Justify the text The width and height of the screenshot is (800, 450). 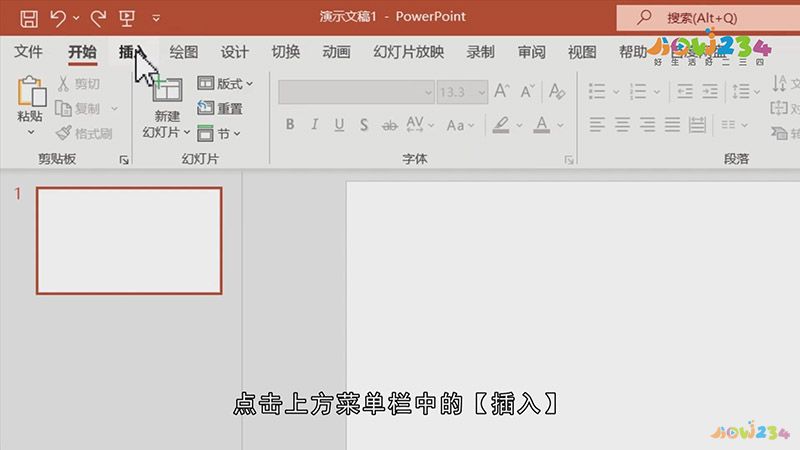coord(672,124)
